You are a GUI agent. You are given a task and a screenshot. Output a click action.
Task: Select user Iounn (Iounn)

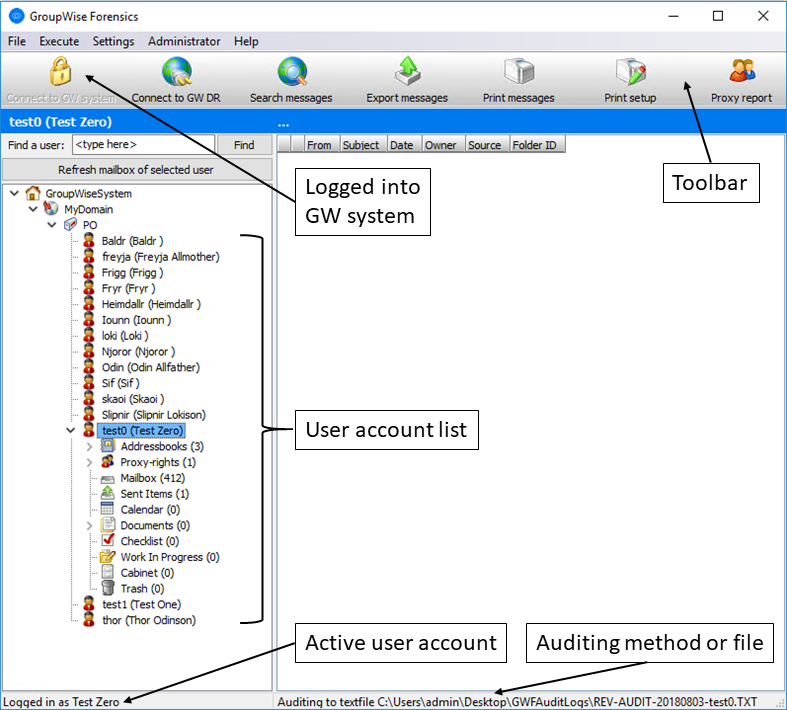(x=137, y=320)
